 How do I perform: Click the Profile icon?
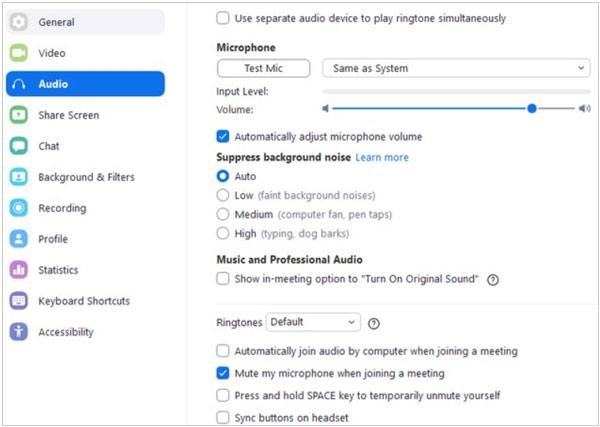point(18,239)
